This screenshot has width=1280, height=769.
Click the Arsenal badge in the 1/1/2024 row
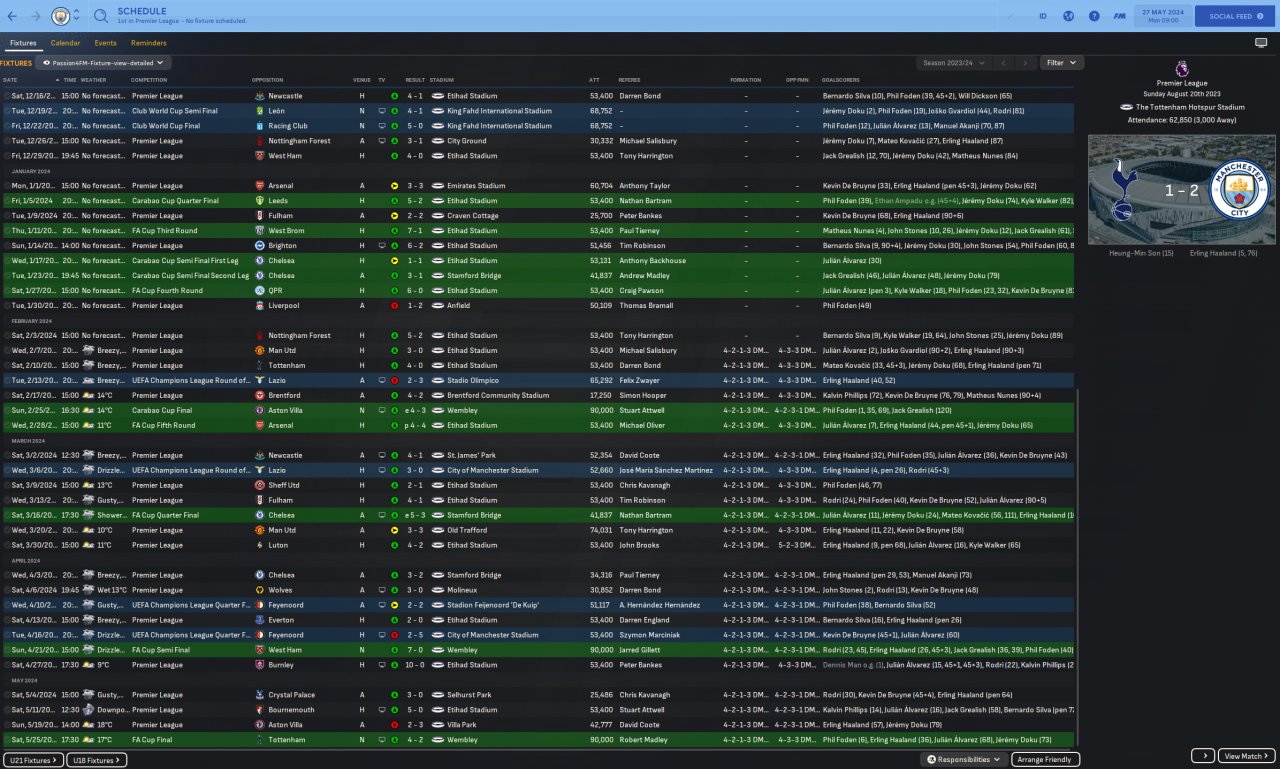point(259,186)
